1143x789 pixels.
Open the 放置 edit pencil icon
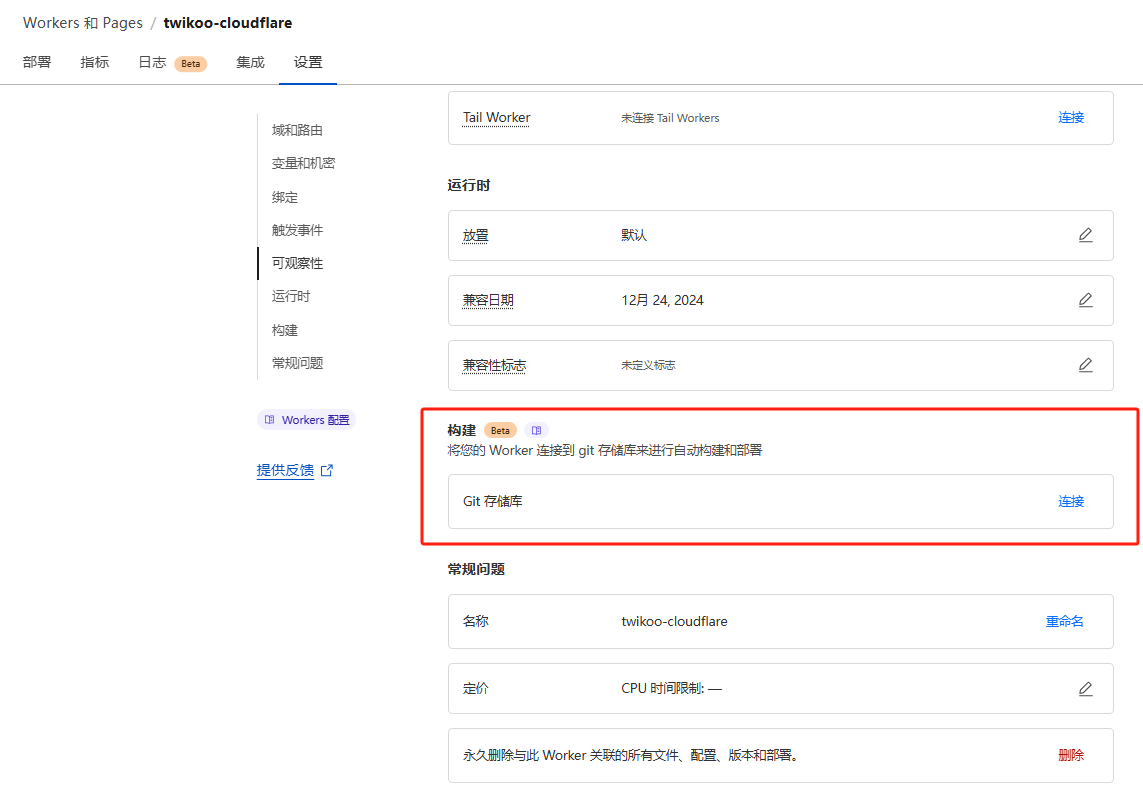(1086, 235)
